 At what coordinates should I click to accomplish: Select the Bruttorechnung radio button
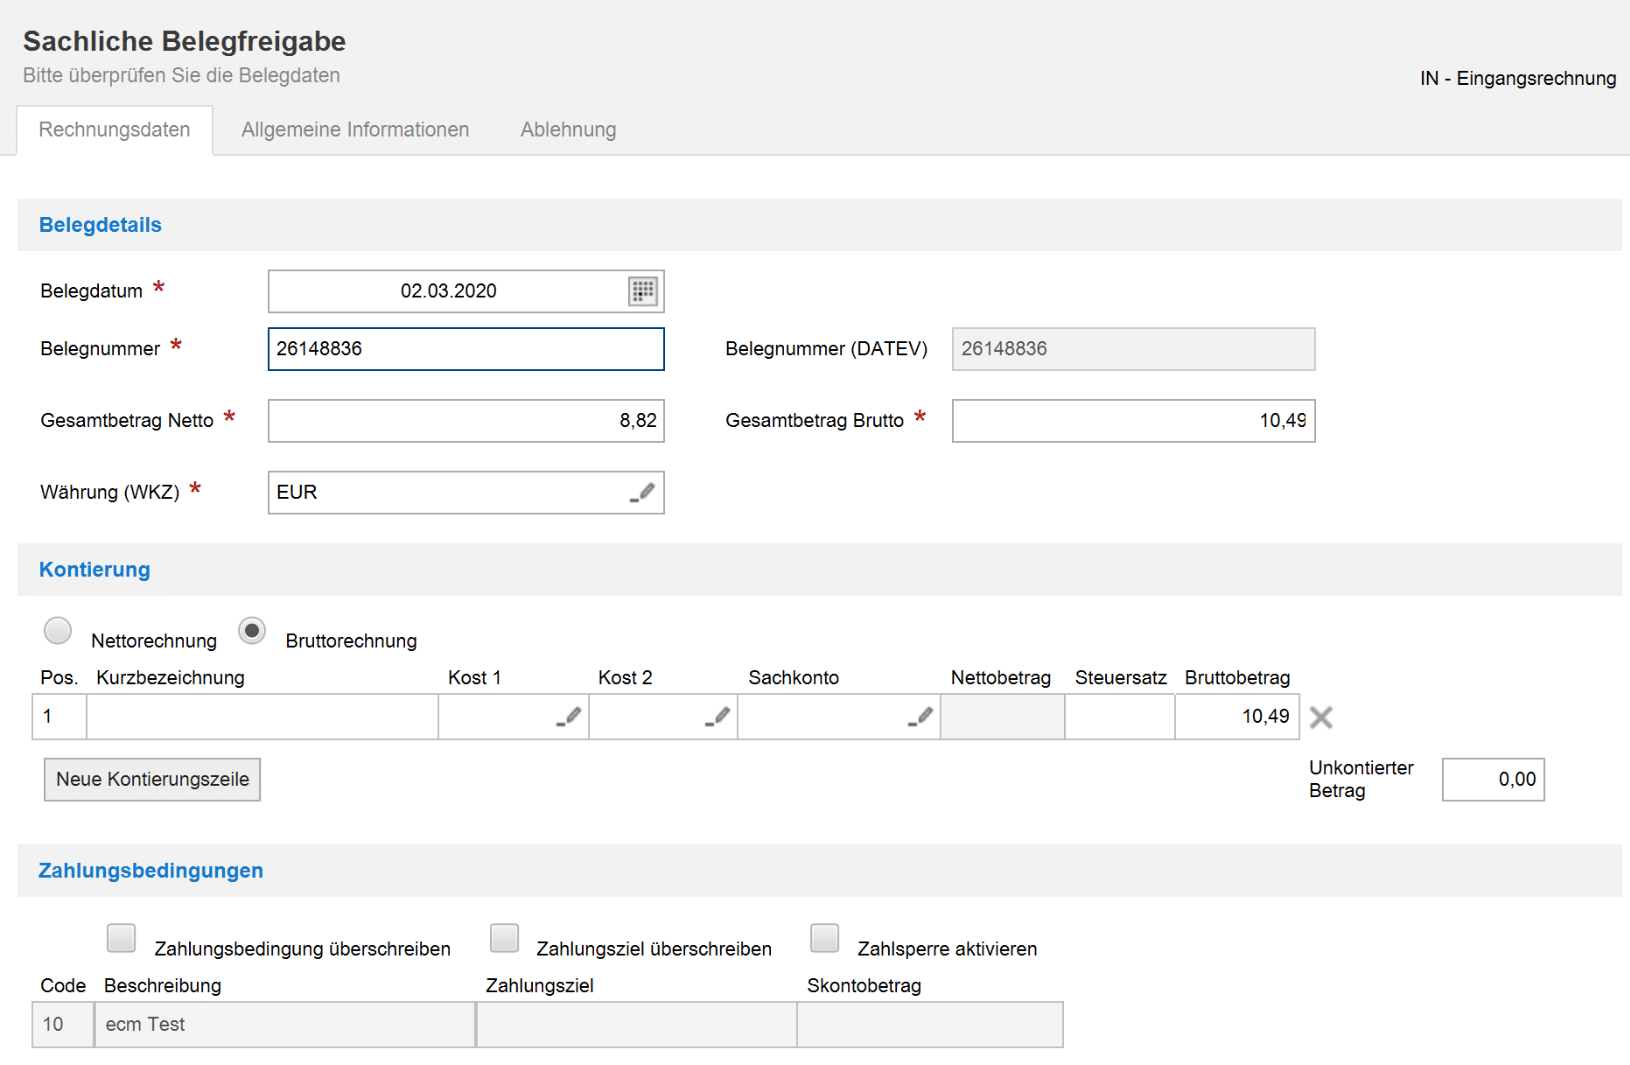pyautogui.click(x=252, y=631)
